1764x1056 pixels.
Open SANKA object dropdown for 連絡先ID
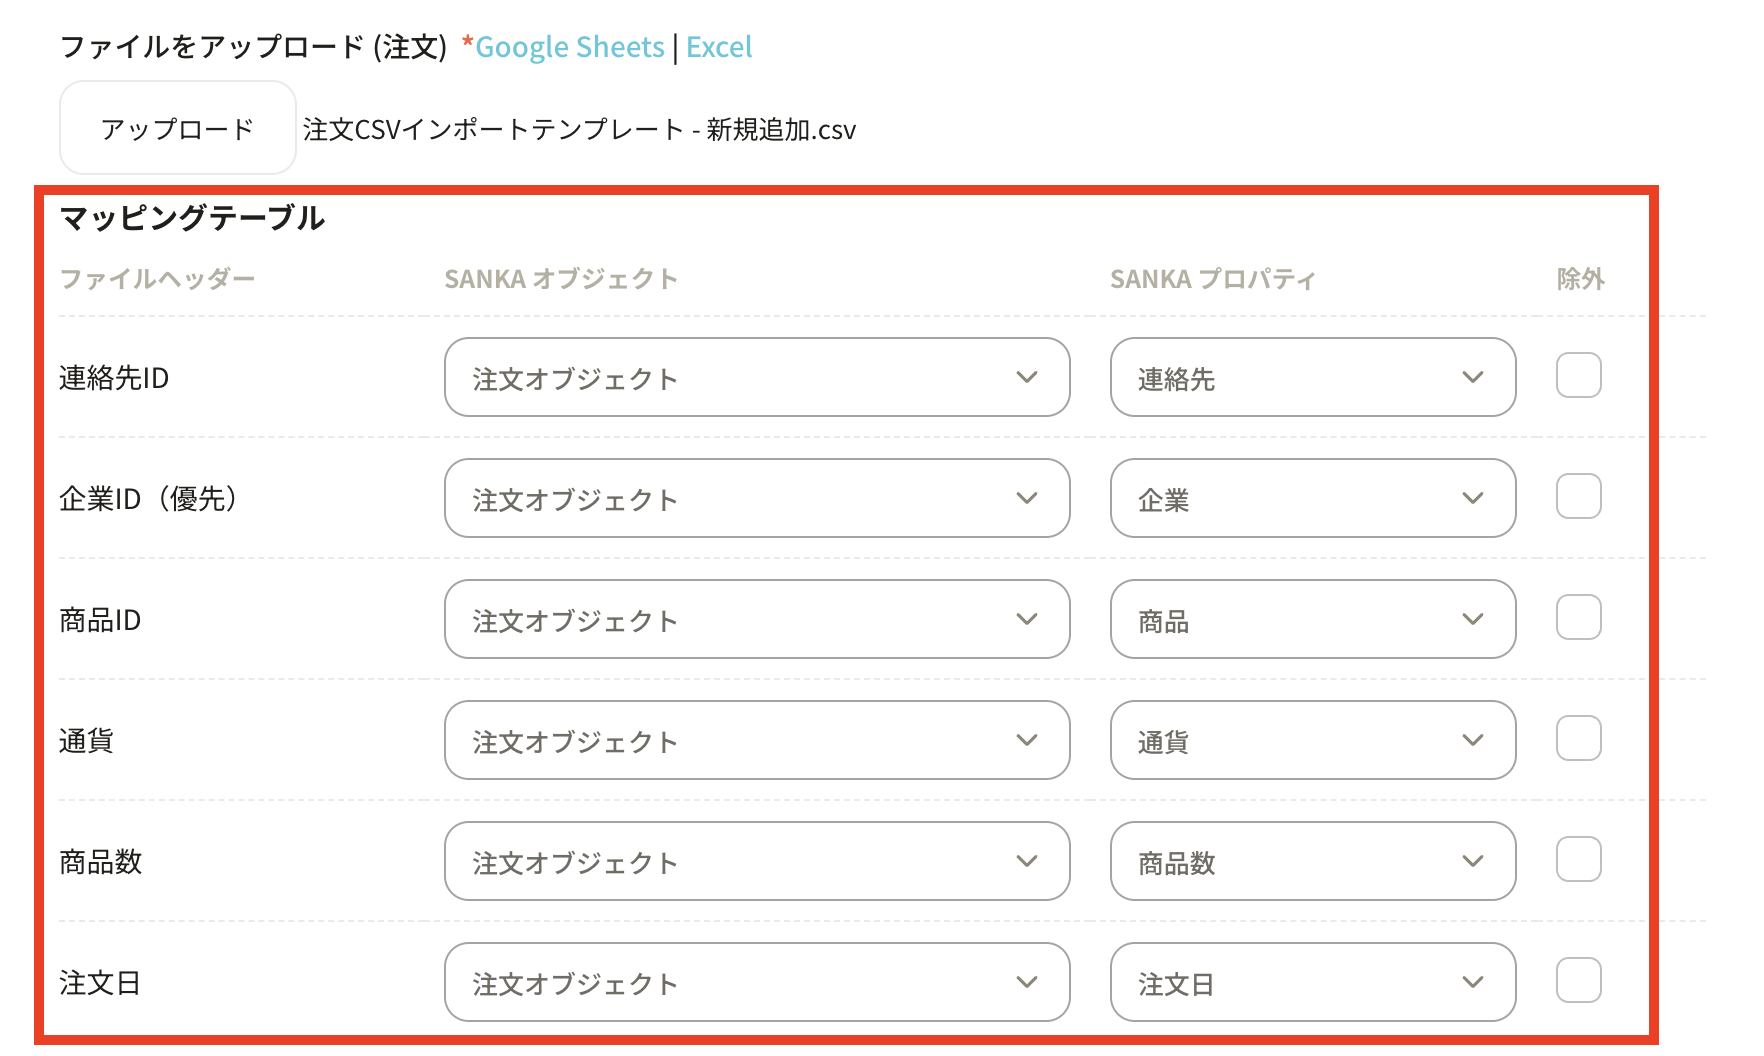[756, 377]
